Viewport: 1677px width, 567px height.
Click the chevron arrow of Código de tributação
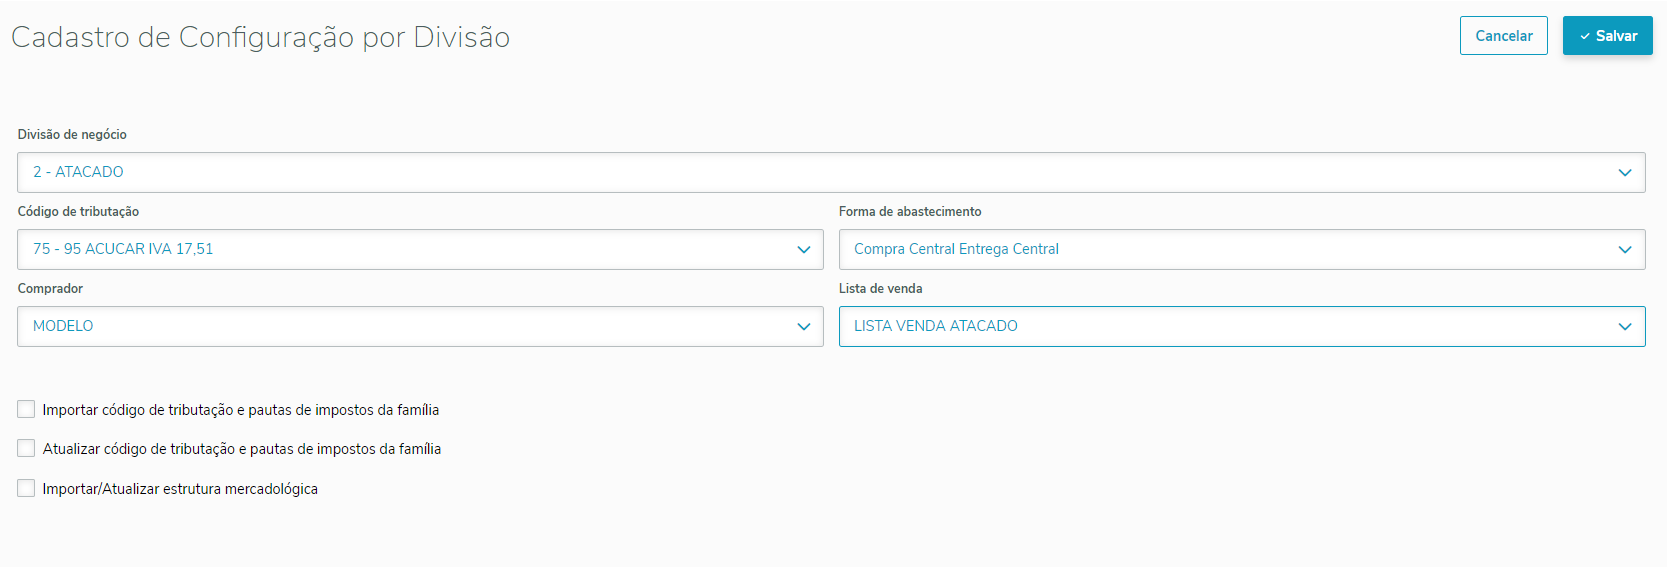[803, 250]
